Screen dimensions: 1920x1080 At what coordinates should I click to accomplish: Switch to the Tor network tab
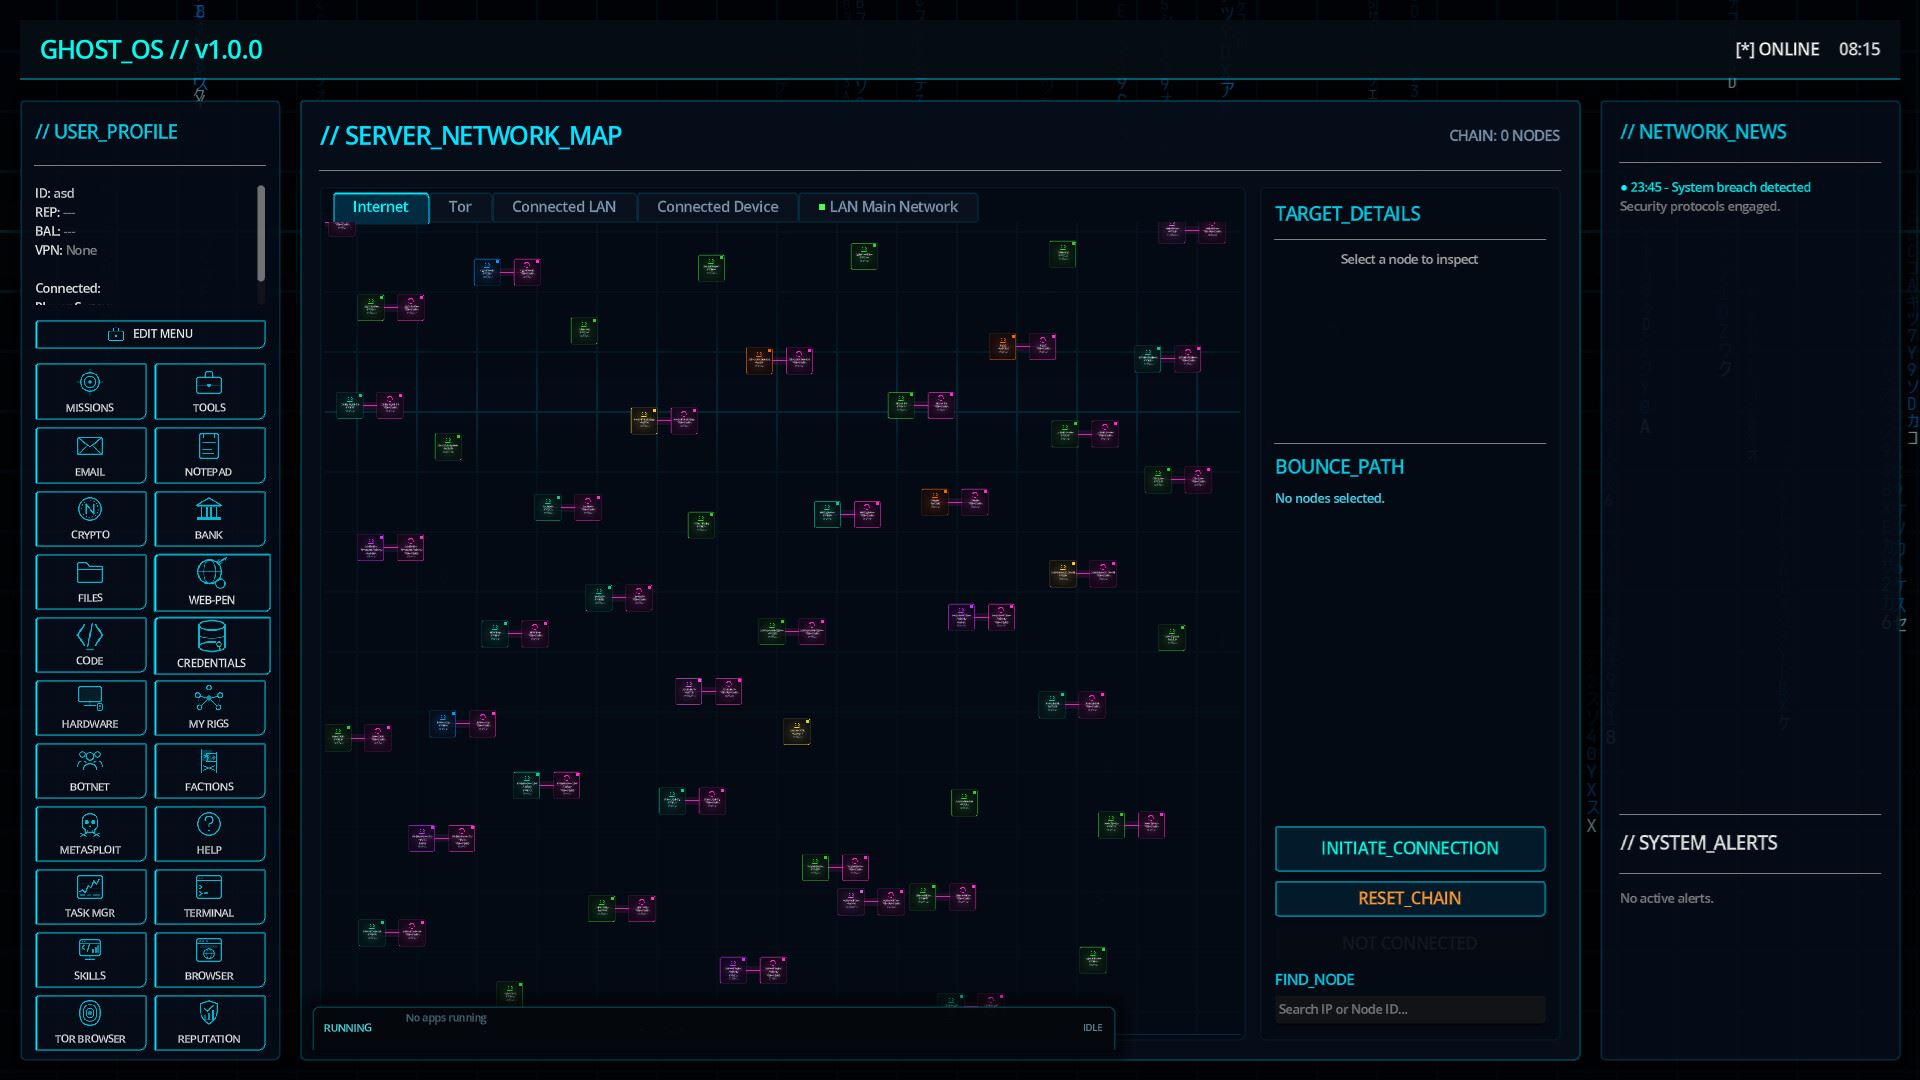pos(460,207)
